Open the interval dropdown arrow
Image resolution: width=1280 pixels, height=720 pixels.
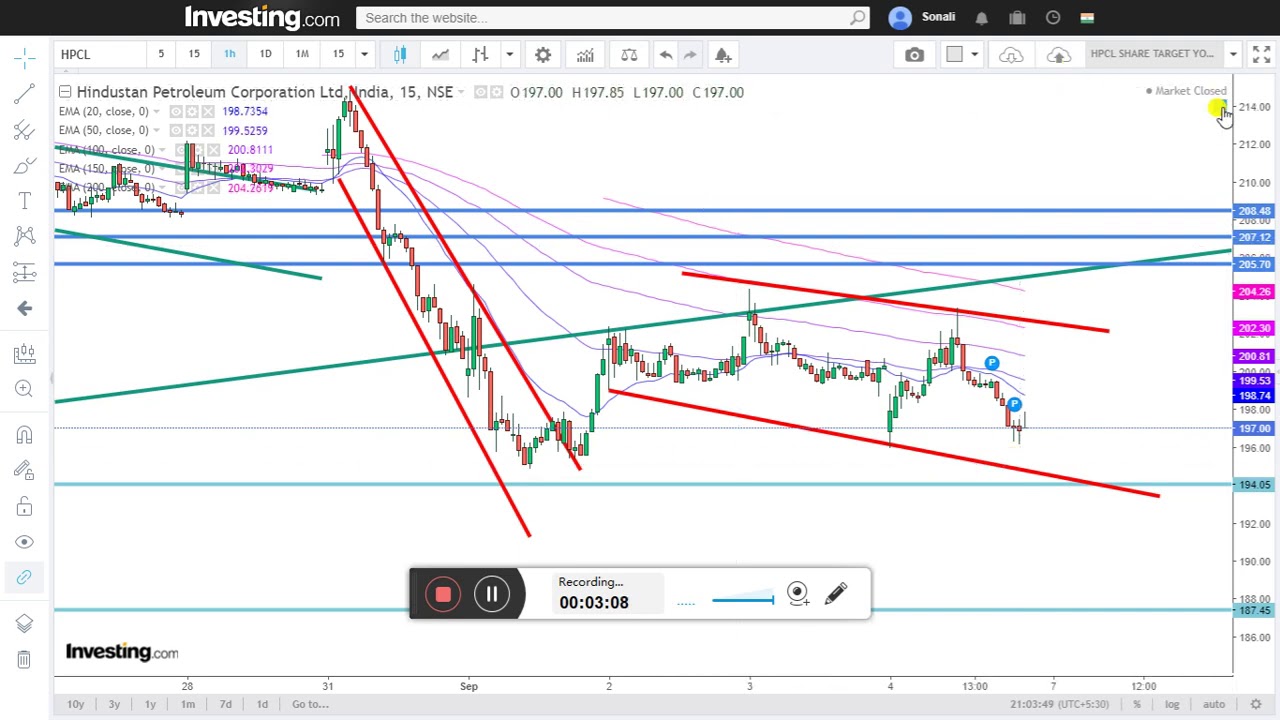[364, 54]
